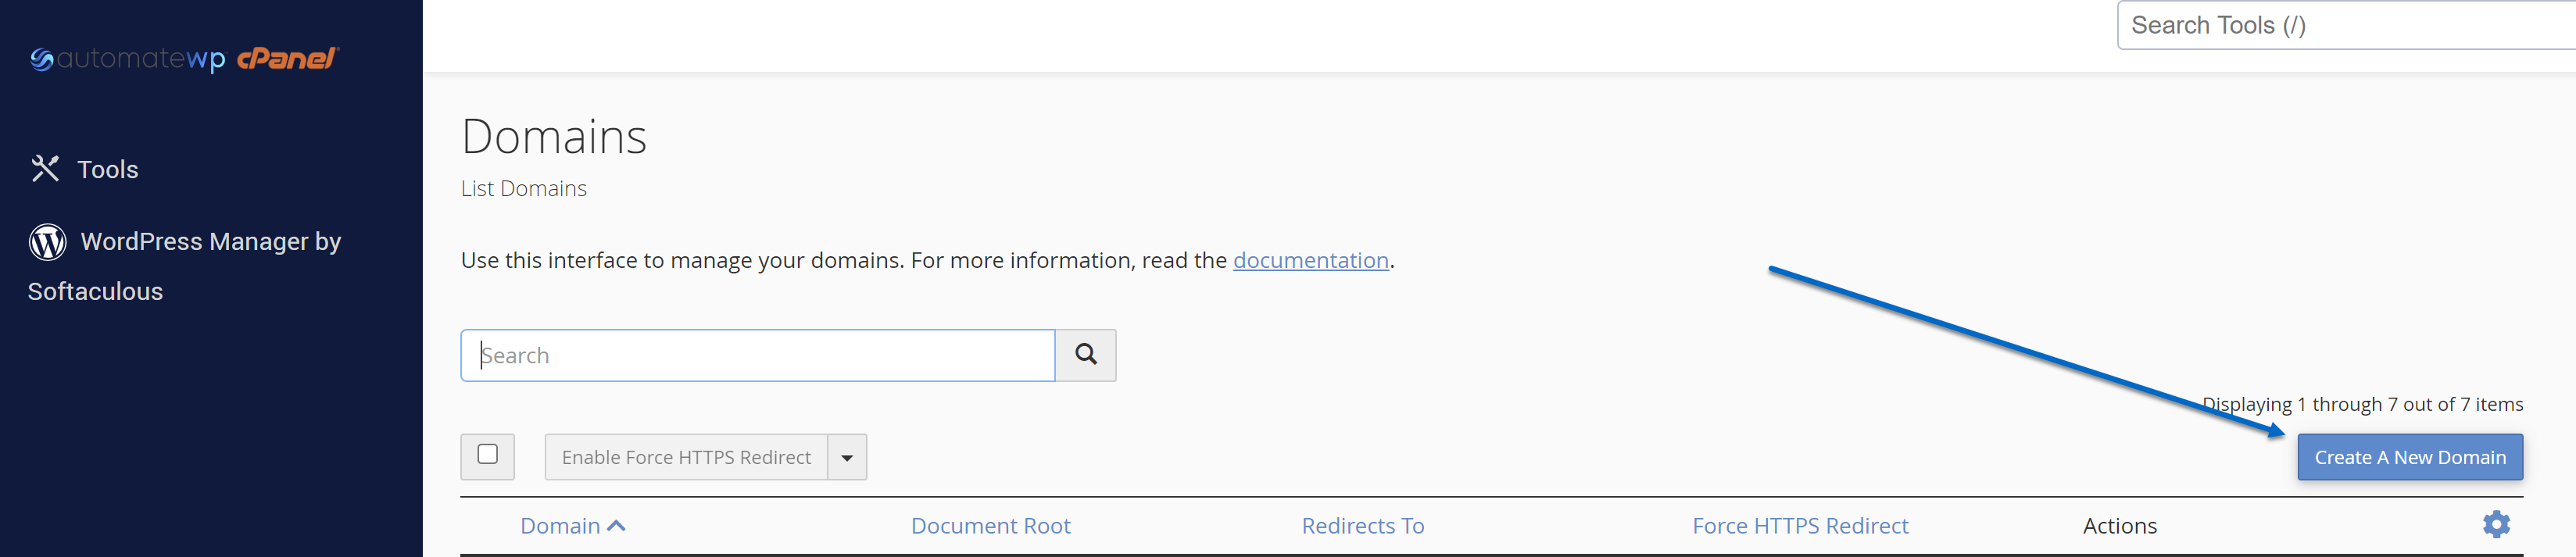Sort by Document Root column
The width and height of the screenshot is (2576, 557).
tap(990, 526)
